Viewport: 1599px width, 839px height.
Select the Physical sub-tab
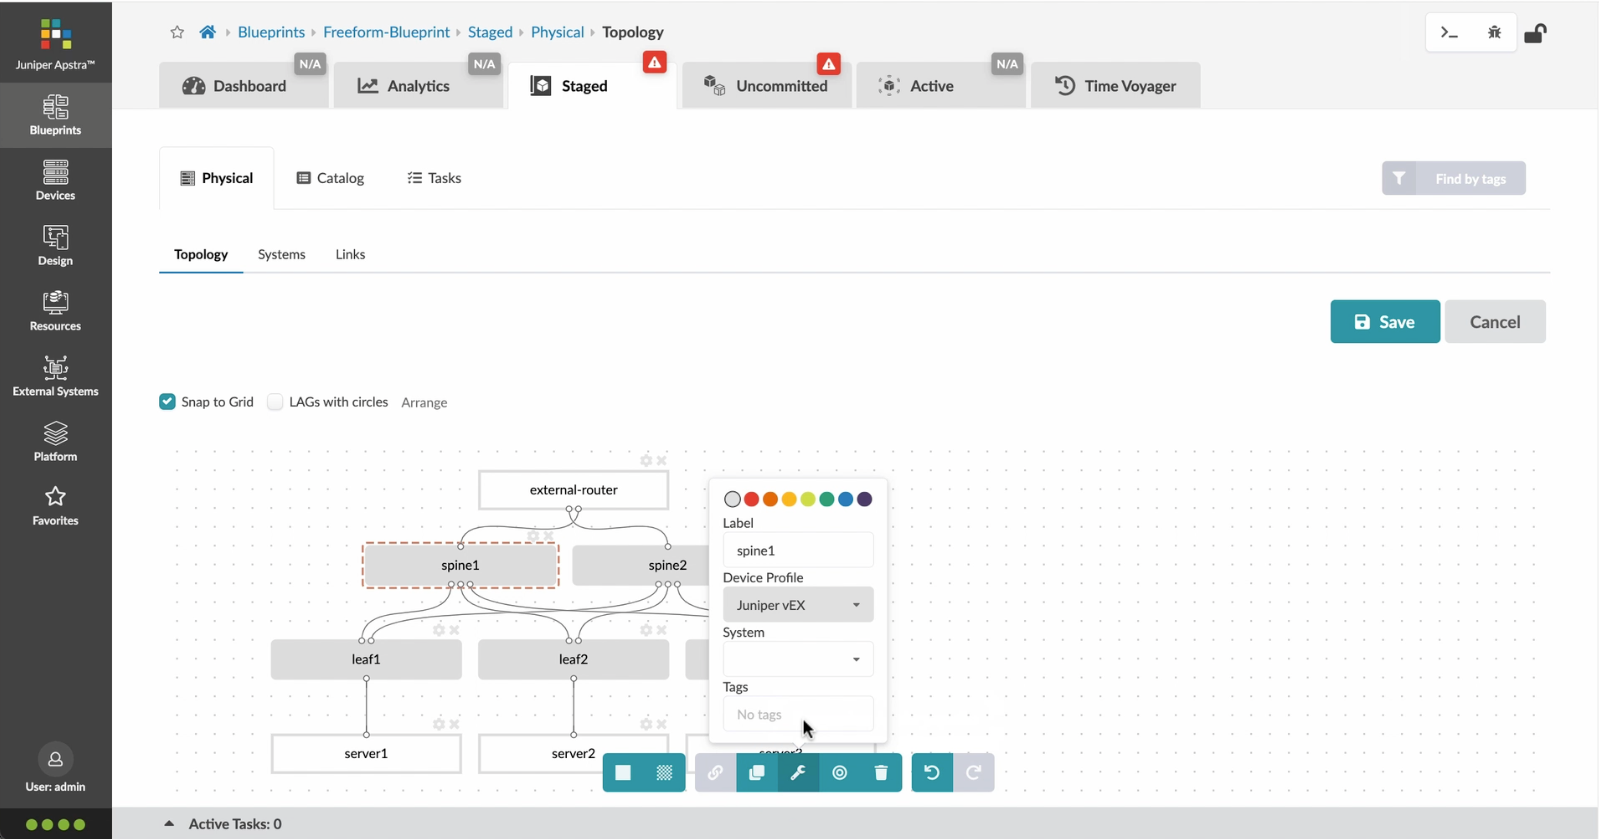217,178
